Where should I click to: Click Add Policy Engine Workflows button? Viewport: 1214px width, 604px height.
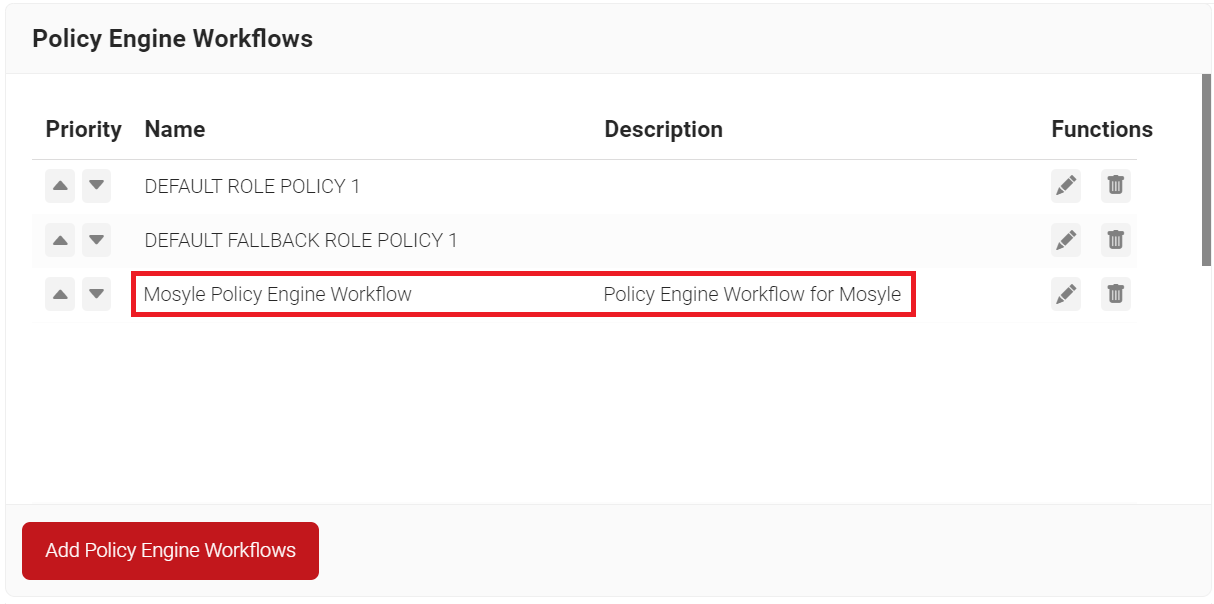(170, 551)
